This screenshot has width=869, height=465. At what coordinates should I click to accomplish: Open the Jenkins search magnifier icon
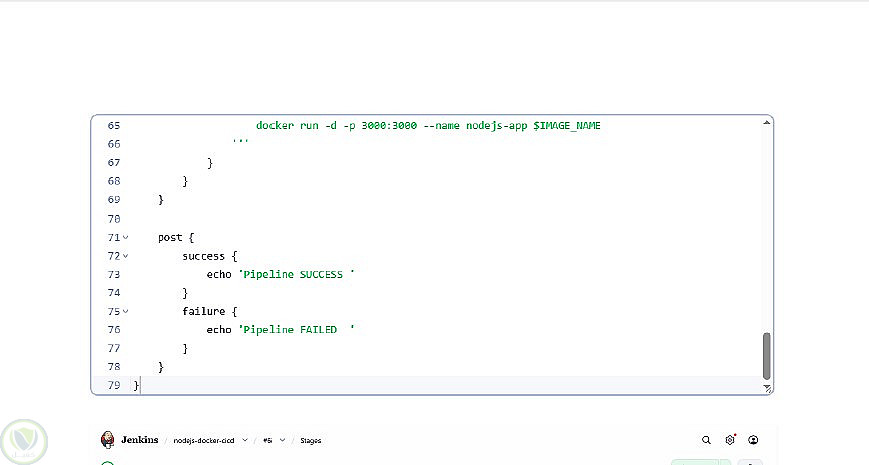pyautogui.click(x=706, y=440)
